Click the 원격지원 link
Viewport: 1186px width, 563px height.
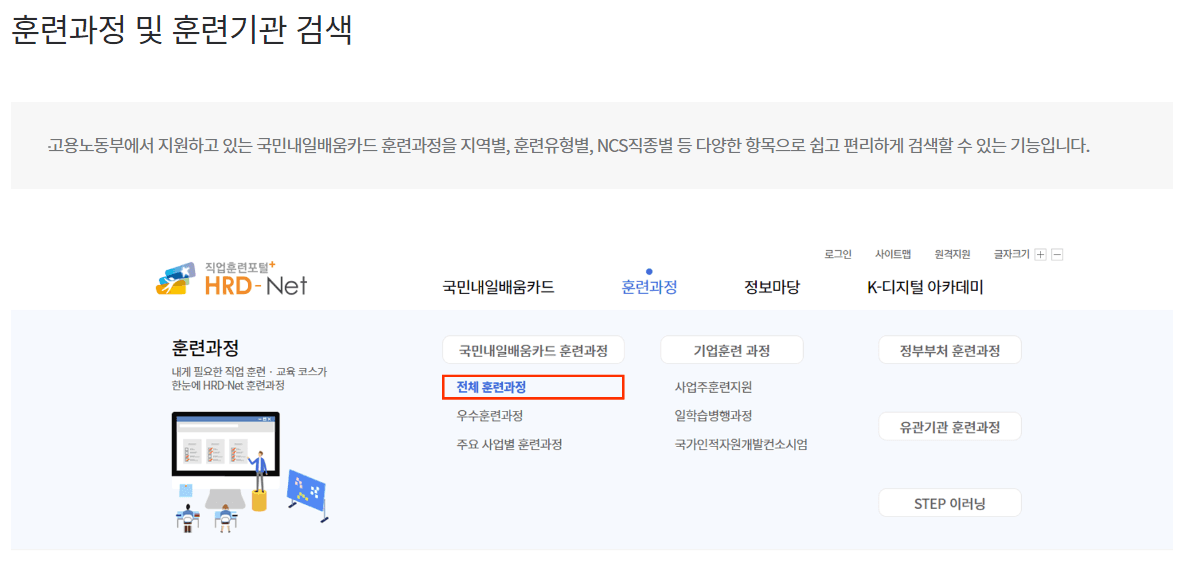[x=952, y=255]
